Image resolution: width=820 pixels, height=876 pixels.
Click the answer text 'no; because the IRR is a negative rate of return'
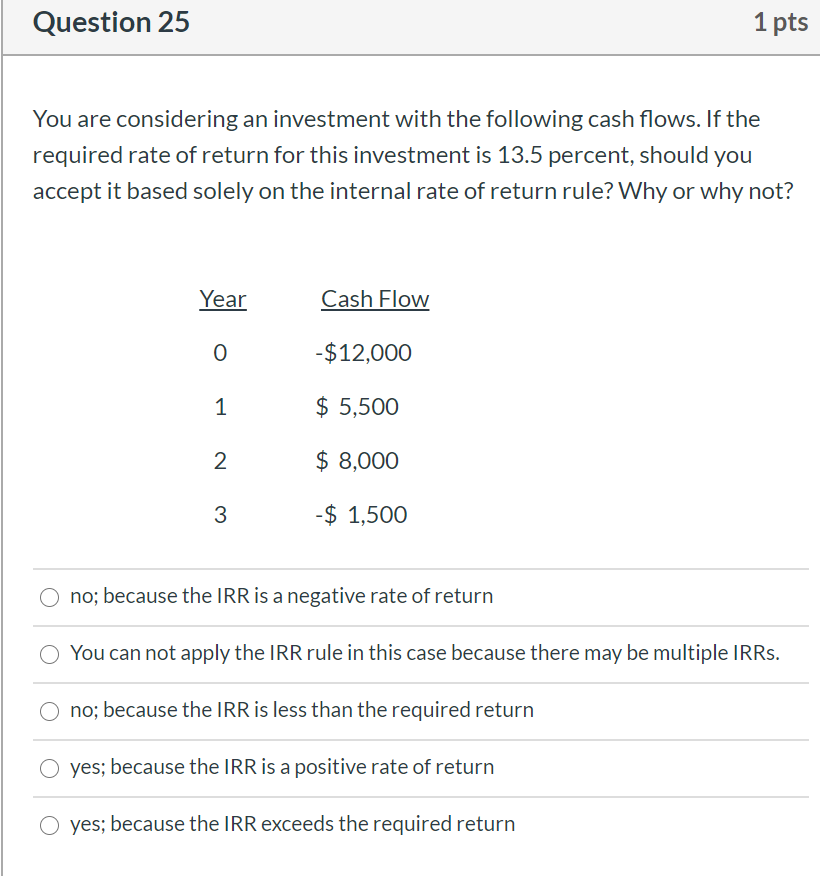click(x=281, y=596)
